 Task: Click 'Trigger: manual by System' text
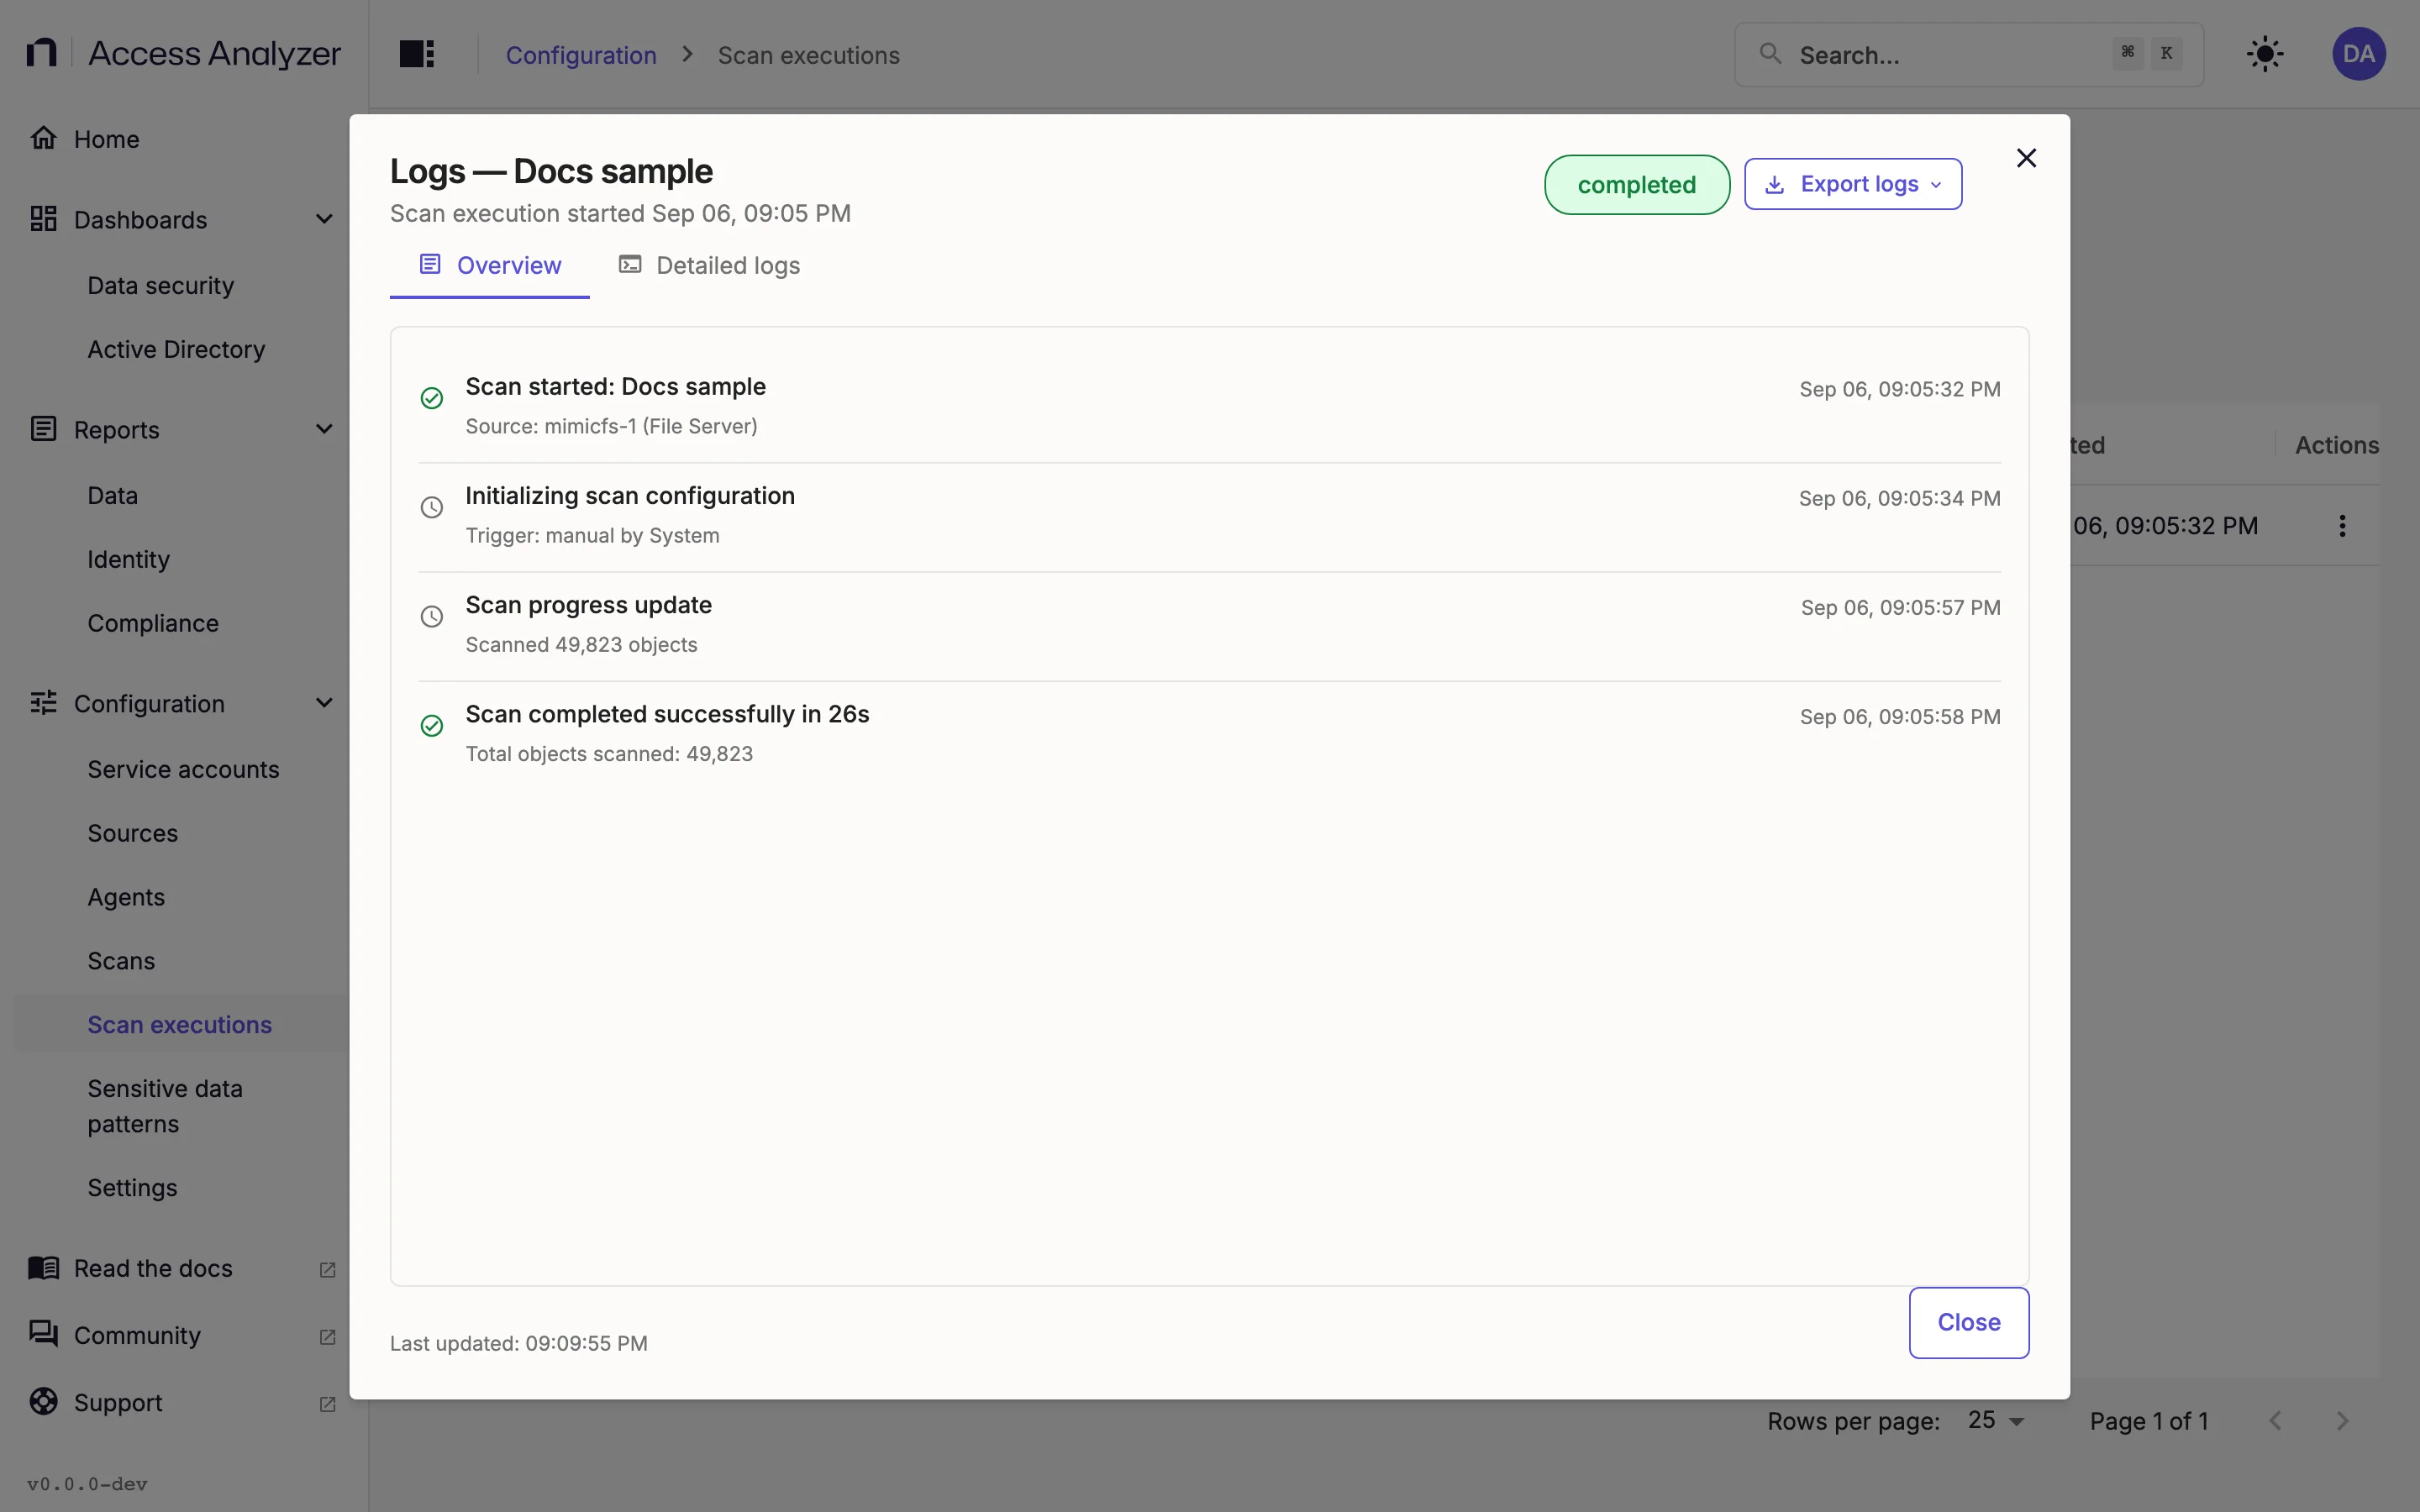point(592,535)
